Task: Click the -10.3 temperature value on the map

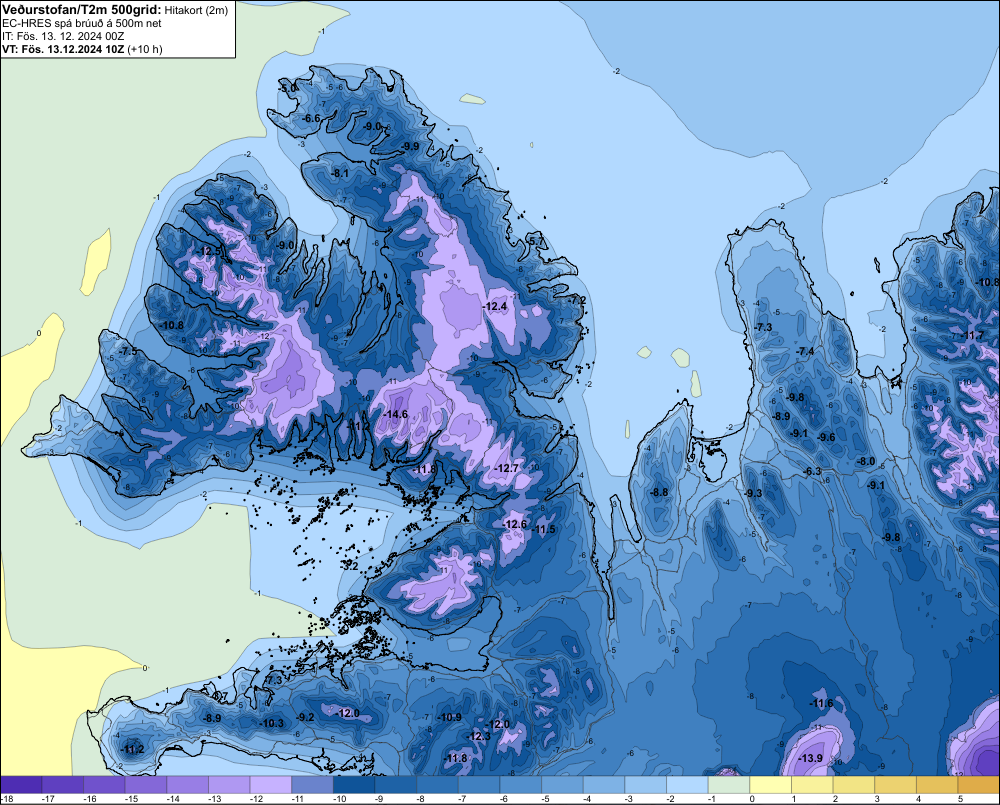Action: (272, 723)
